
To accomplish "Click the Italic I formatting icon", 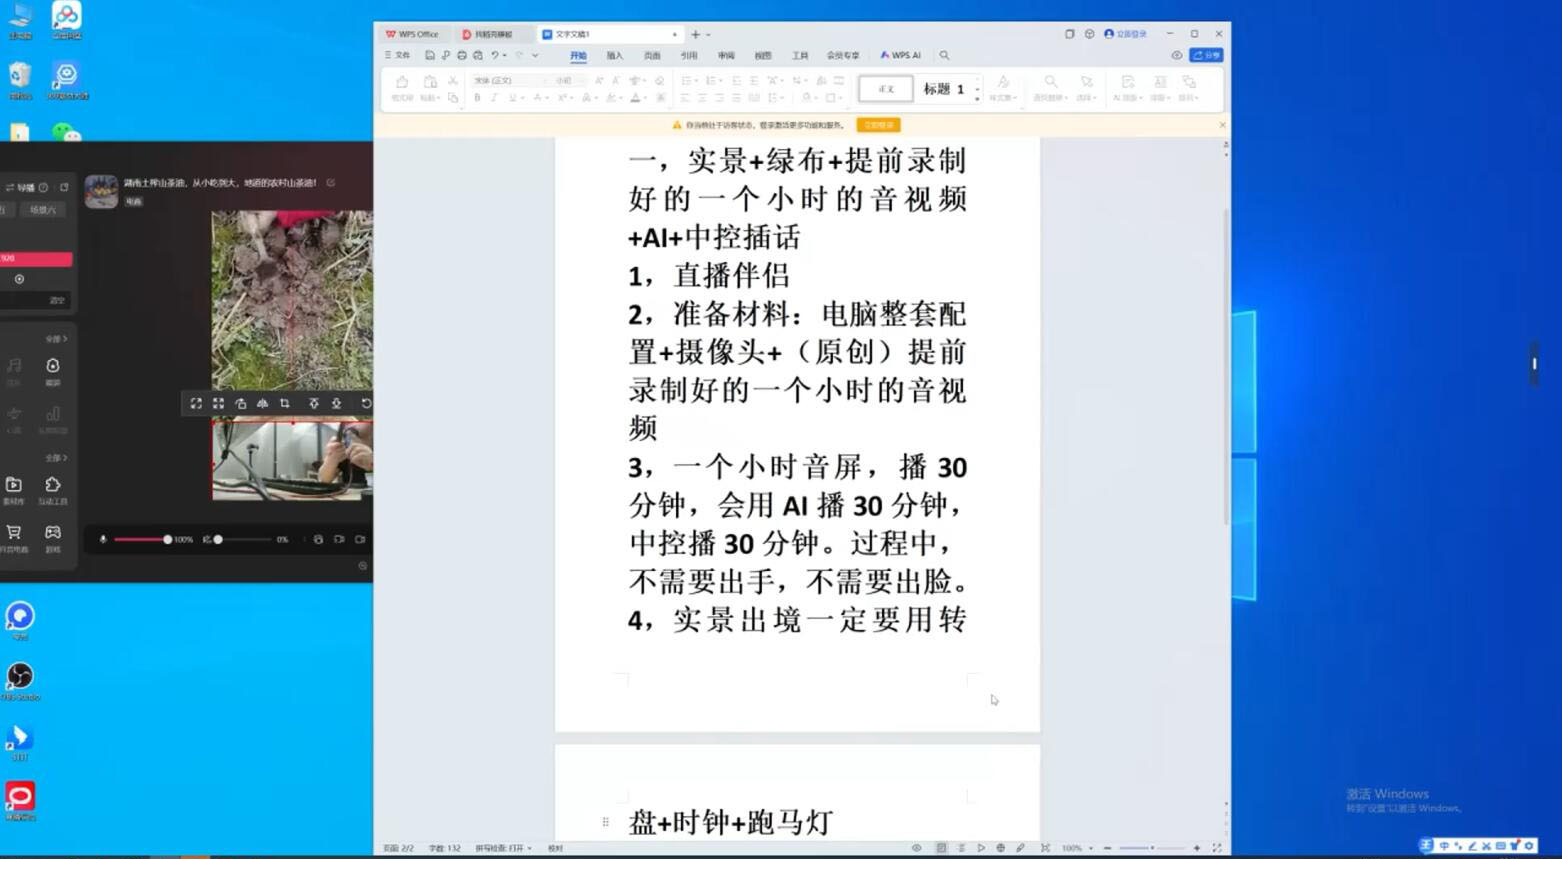I will point(494,98).
